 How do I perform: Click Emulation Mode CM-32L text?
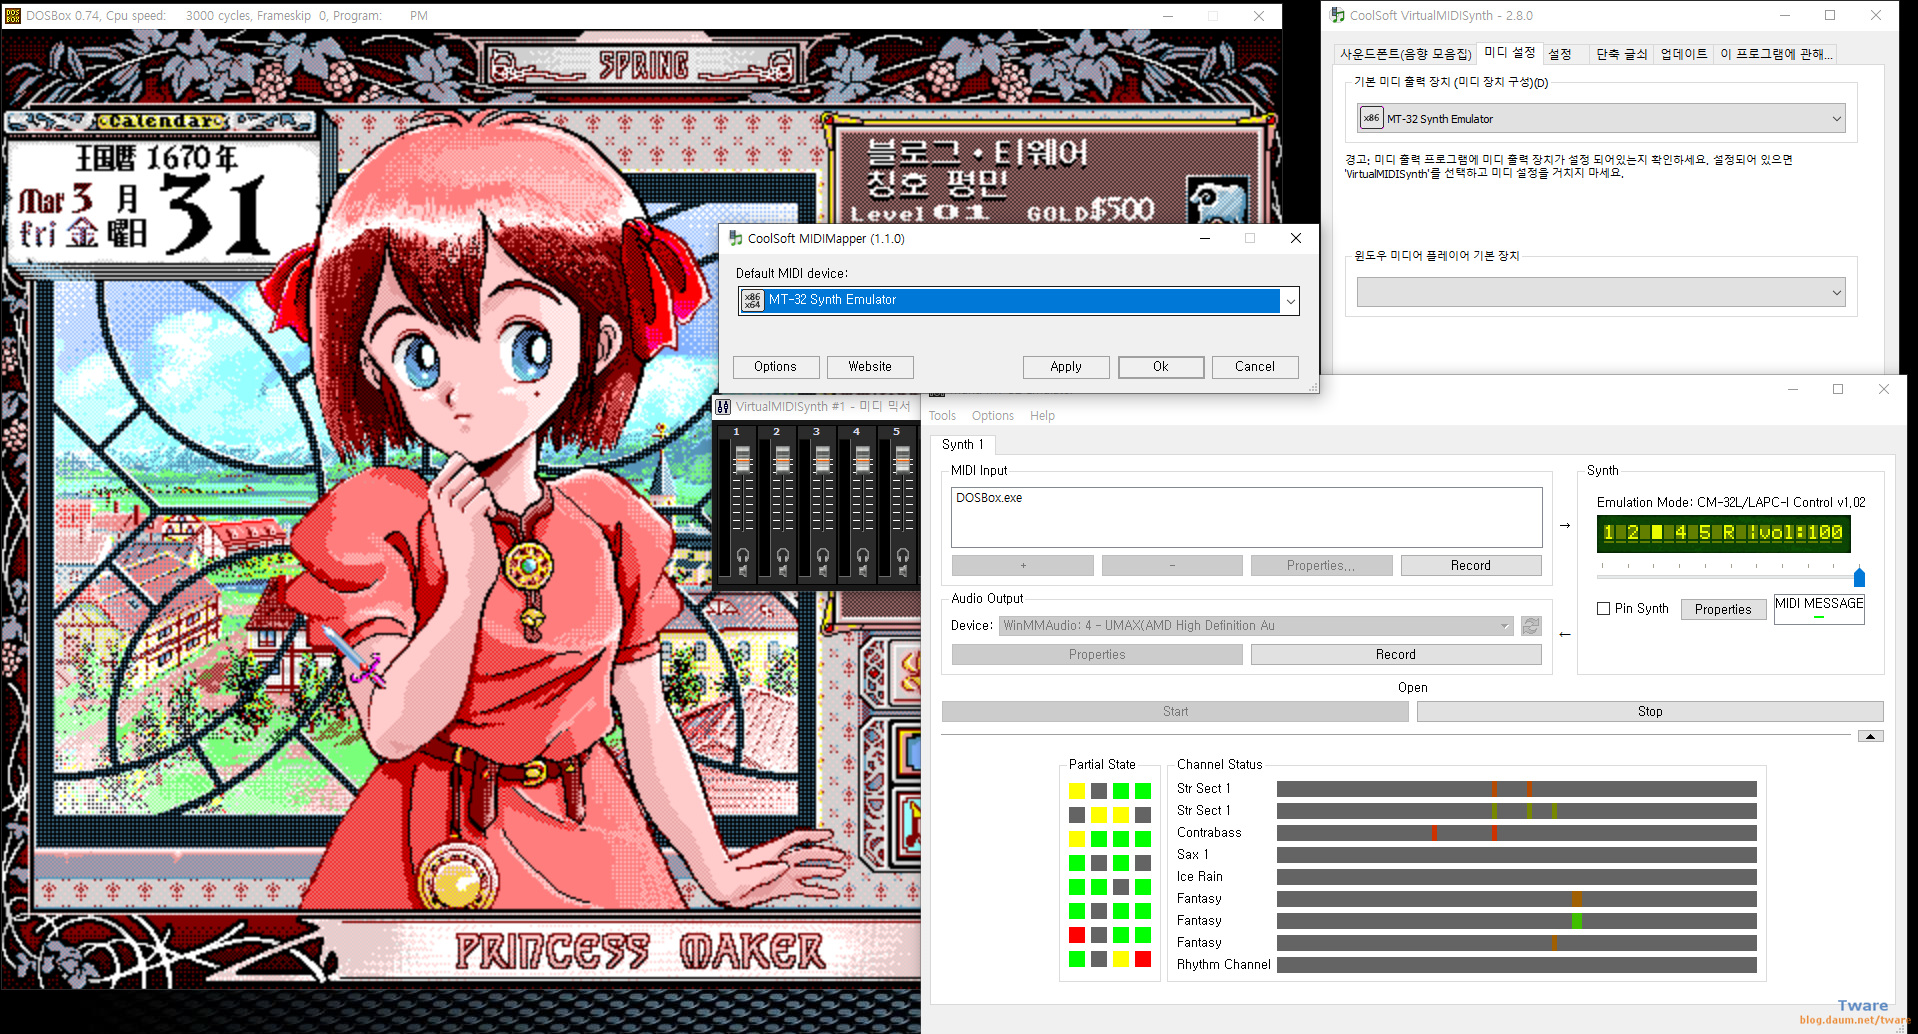pyautogui.click(x=1731, y=502)
